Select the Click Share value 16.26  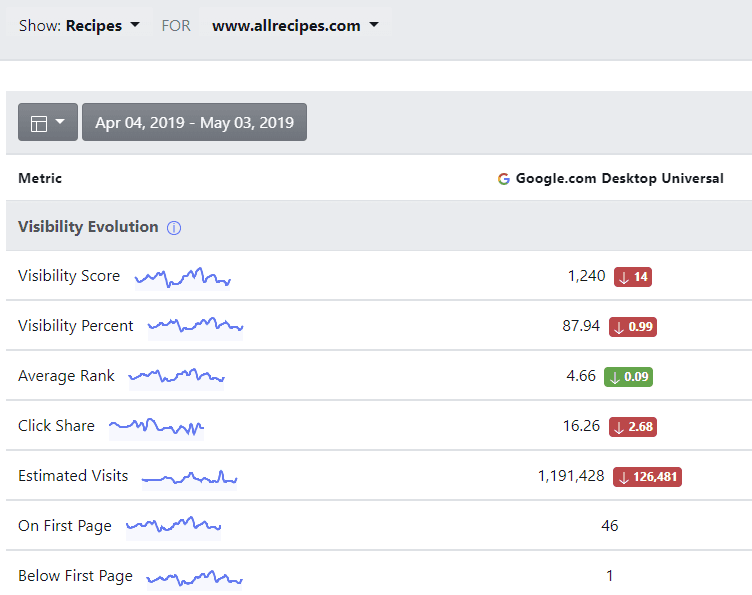point(581,426)
